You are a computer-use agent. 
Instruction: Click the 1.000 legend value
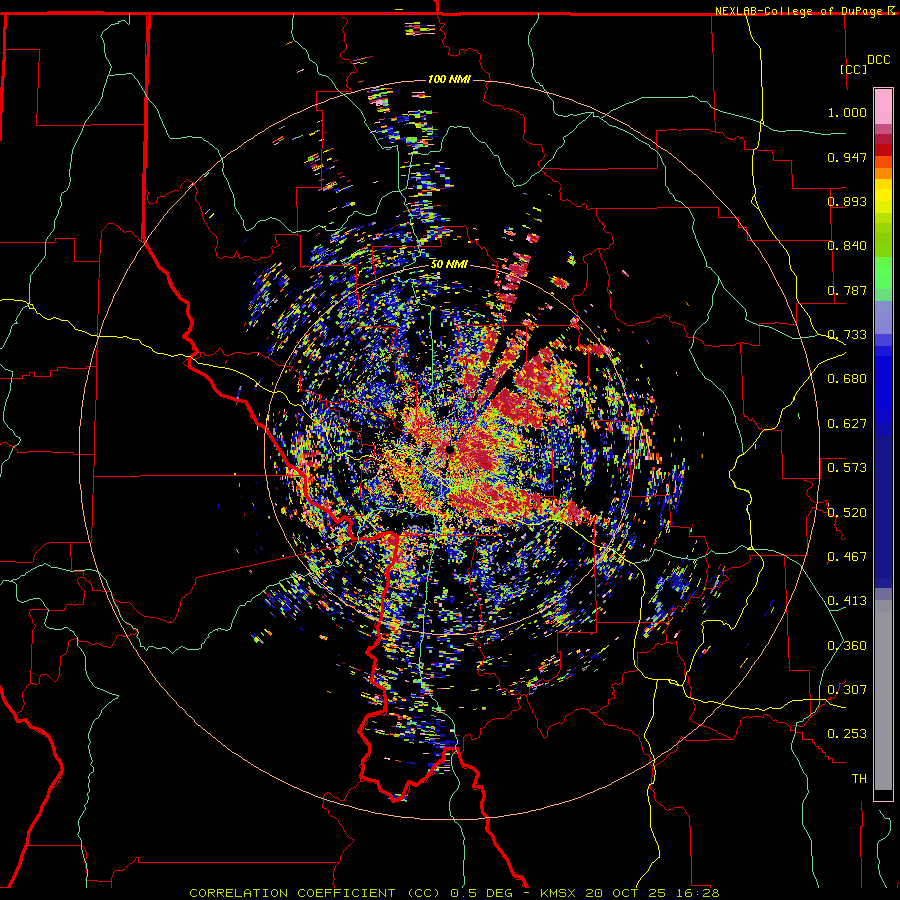tap(847, 112)
